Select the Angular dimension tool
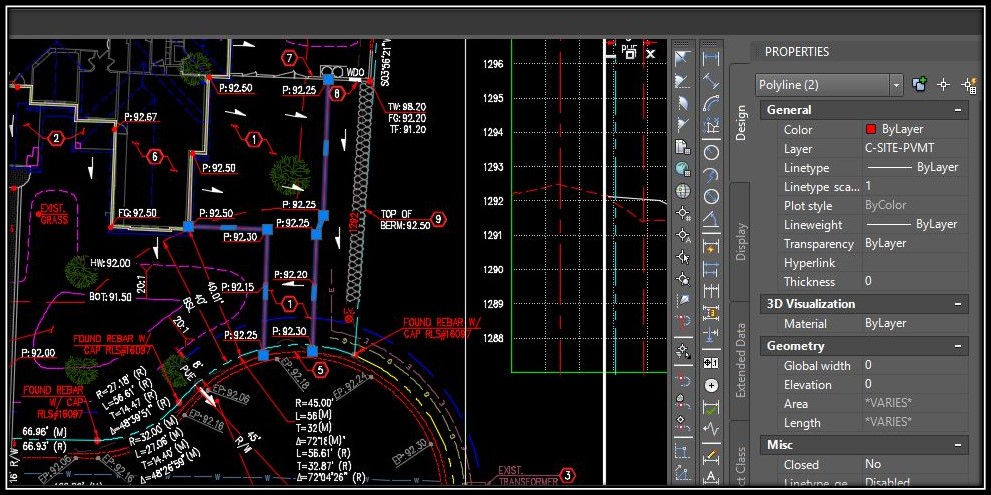Viewport: 991px width, 495px height. (x=712, y=219)
